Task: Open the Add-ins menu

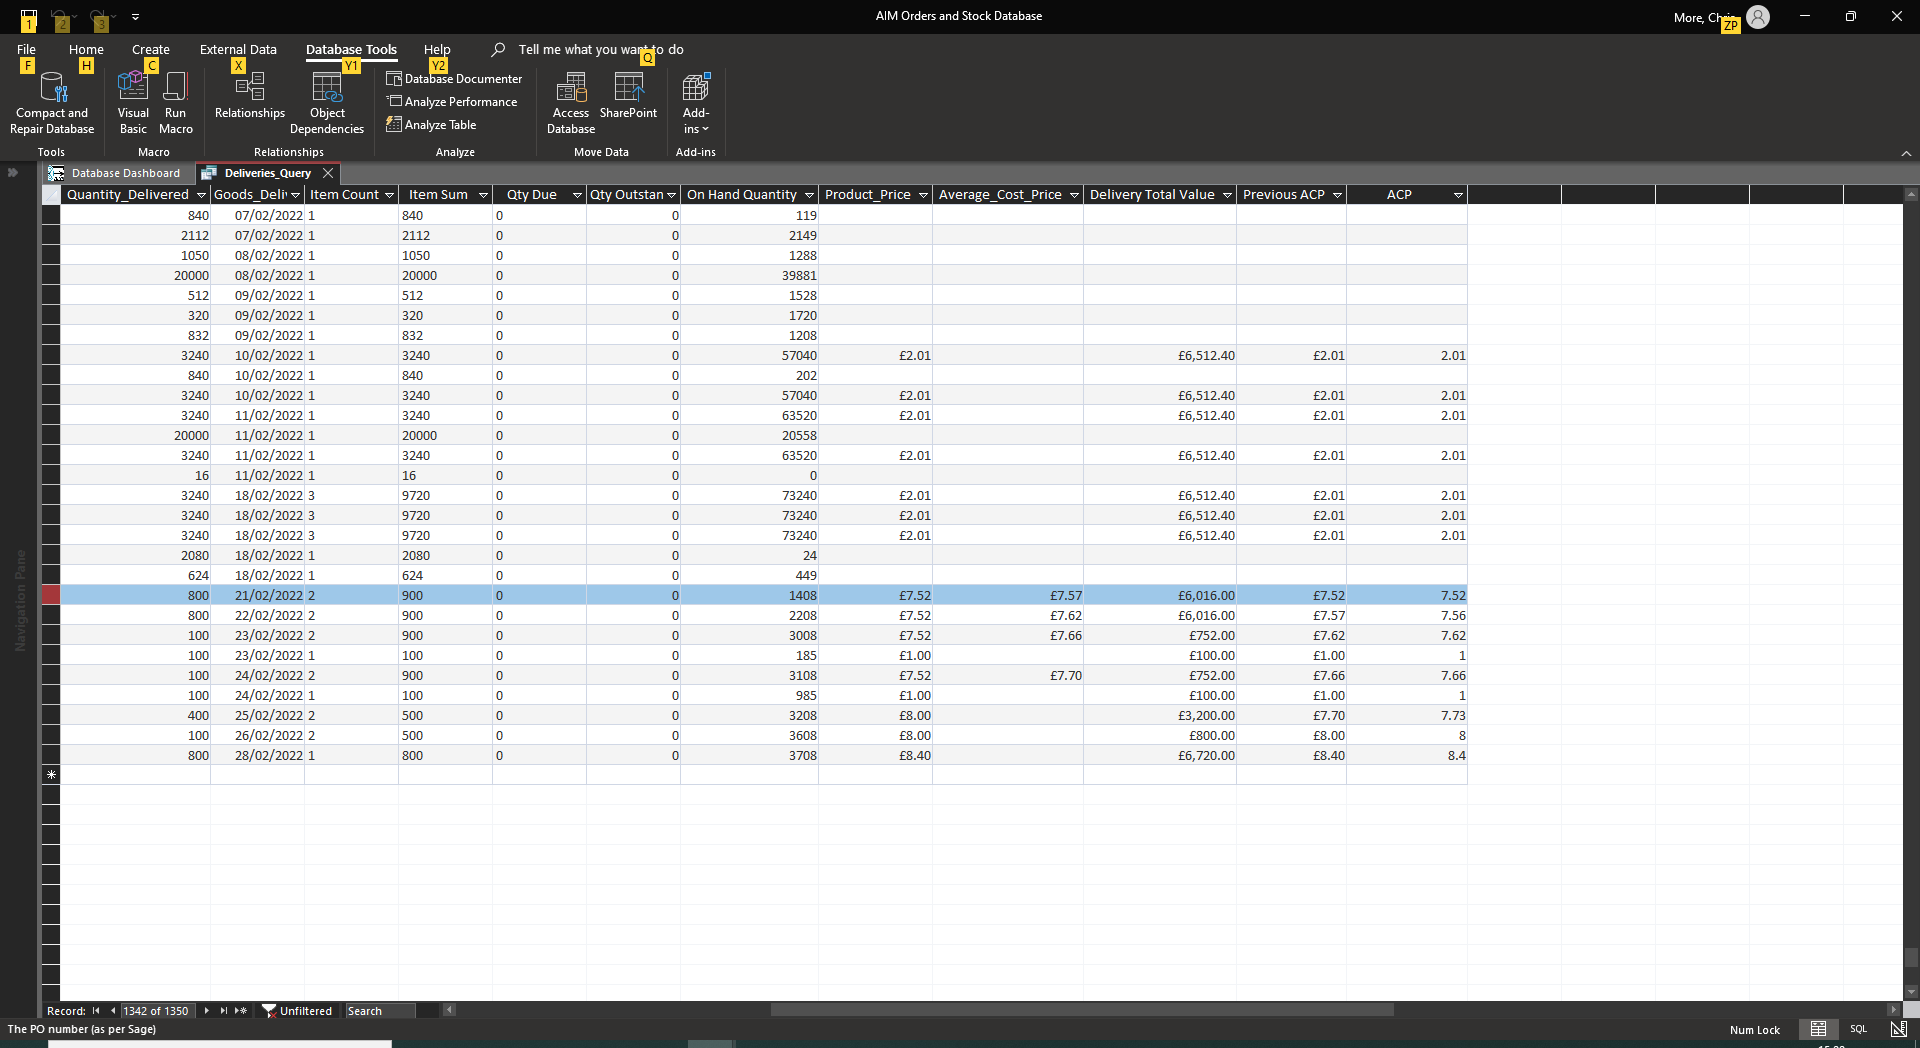Action: click(x=696, y=103)
